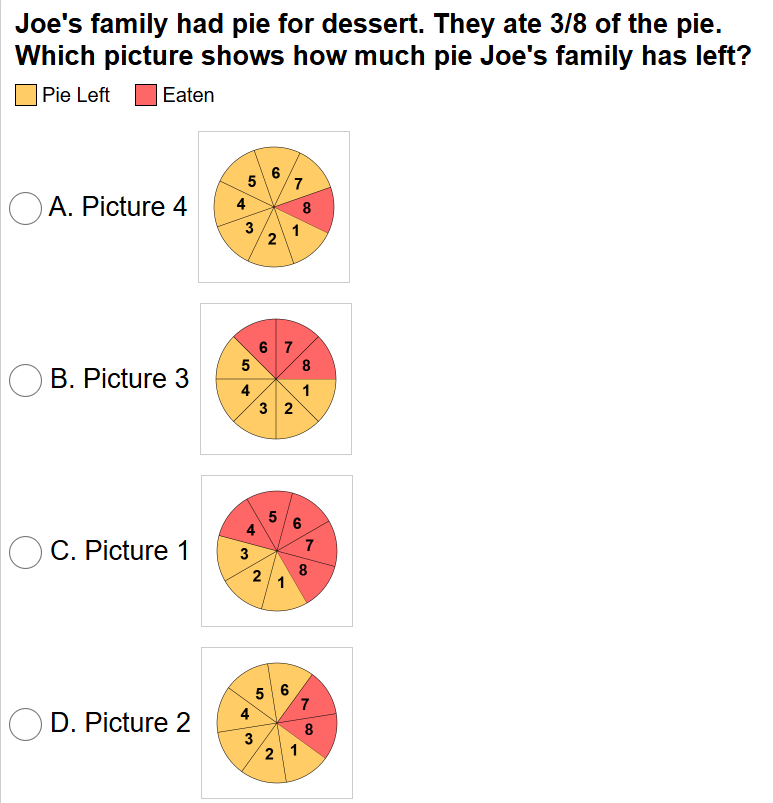Click the "B. Picture 3" answer label
773x803 pixels.
pyautogui.click(x=119, y=379)
